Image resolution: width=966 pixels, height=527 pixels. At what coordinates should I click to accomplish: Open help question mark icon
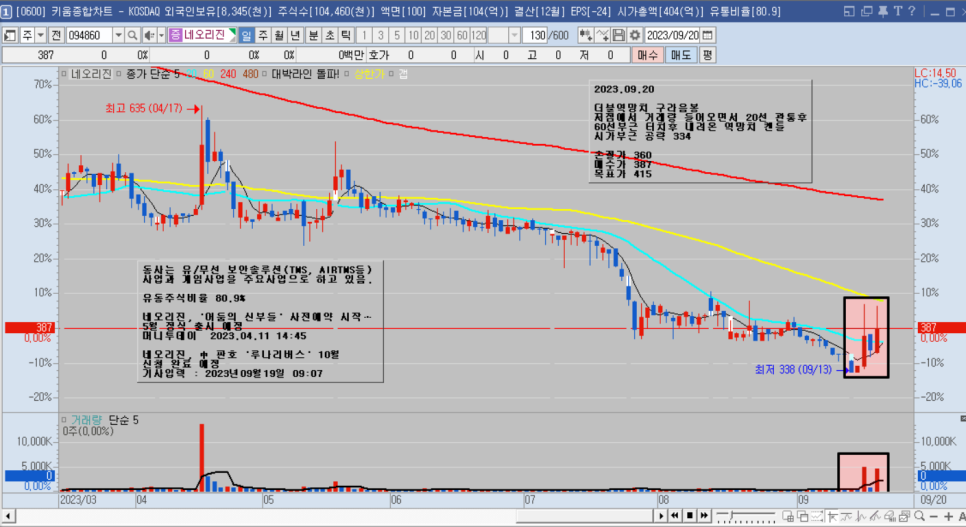[911, 11]
